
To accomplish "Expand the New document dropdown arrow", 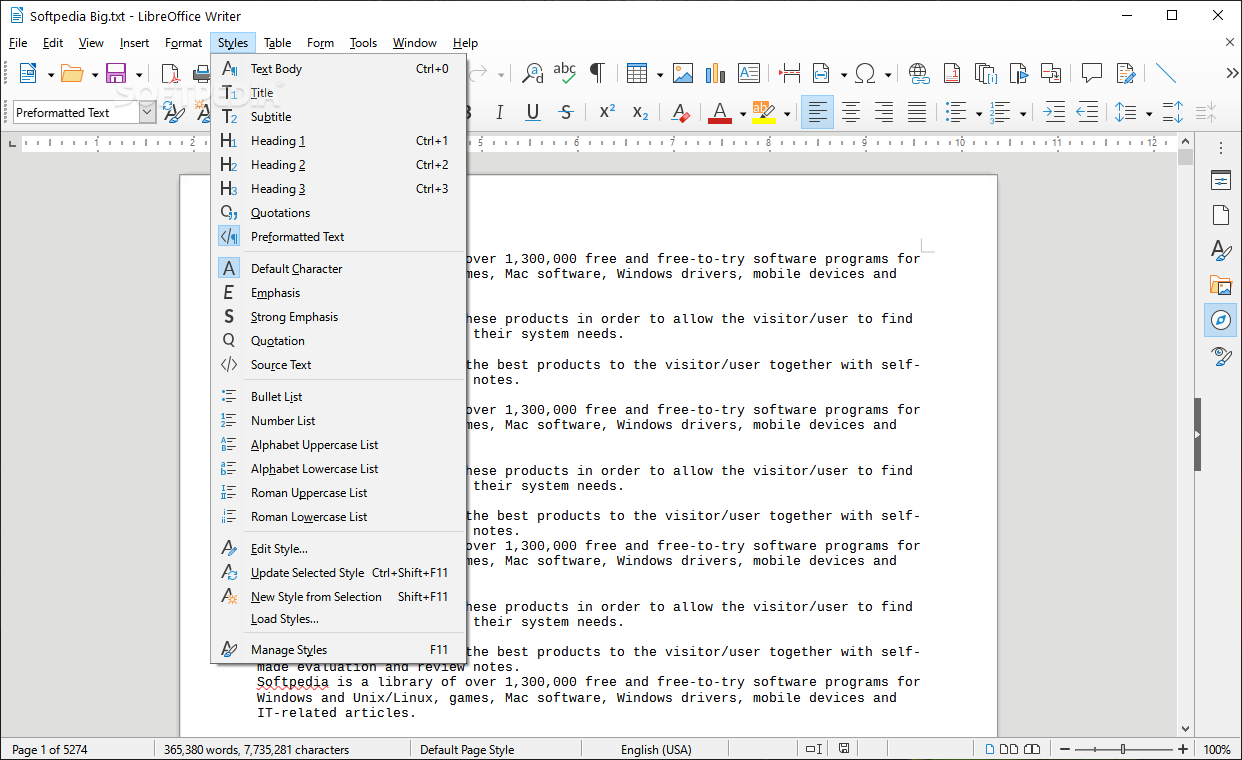I will (51, 74).
